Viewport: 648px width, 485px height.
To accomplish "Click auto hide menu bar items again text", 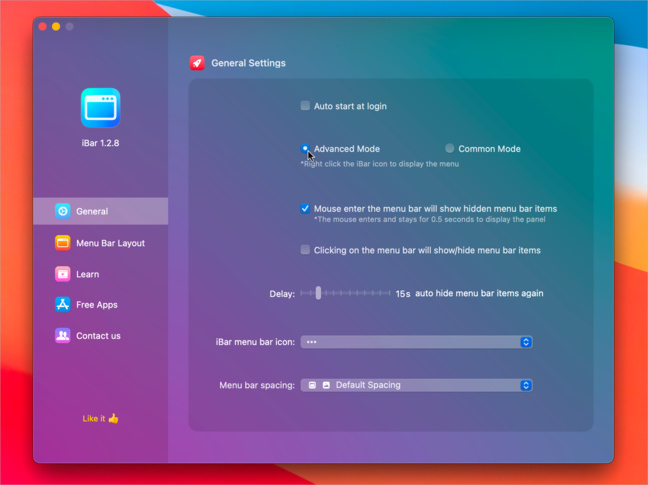I will (479, 293).
